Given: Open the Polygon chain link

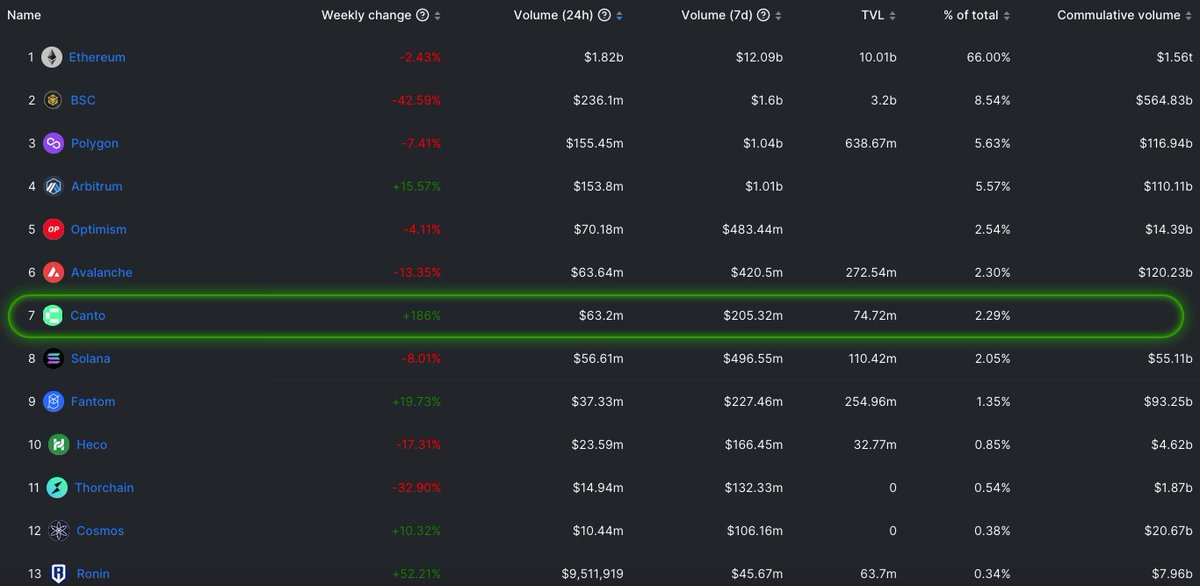Looking at the screenshot, I should coord(94,143).
